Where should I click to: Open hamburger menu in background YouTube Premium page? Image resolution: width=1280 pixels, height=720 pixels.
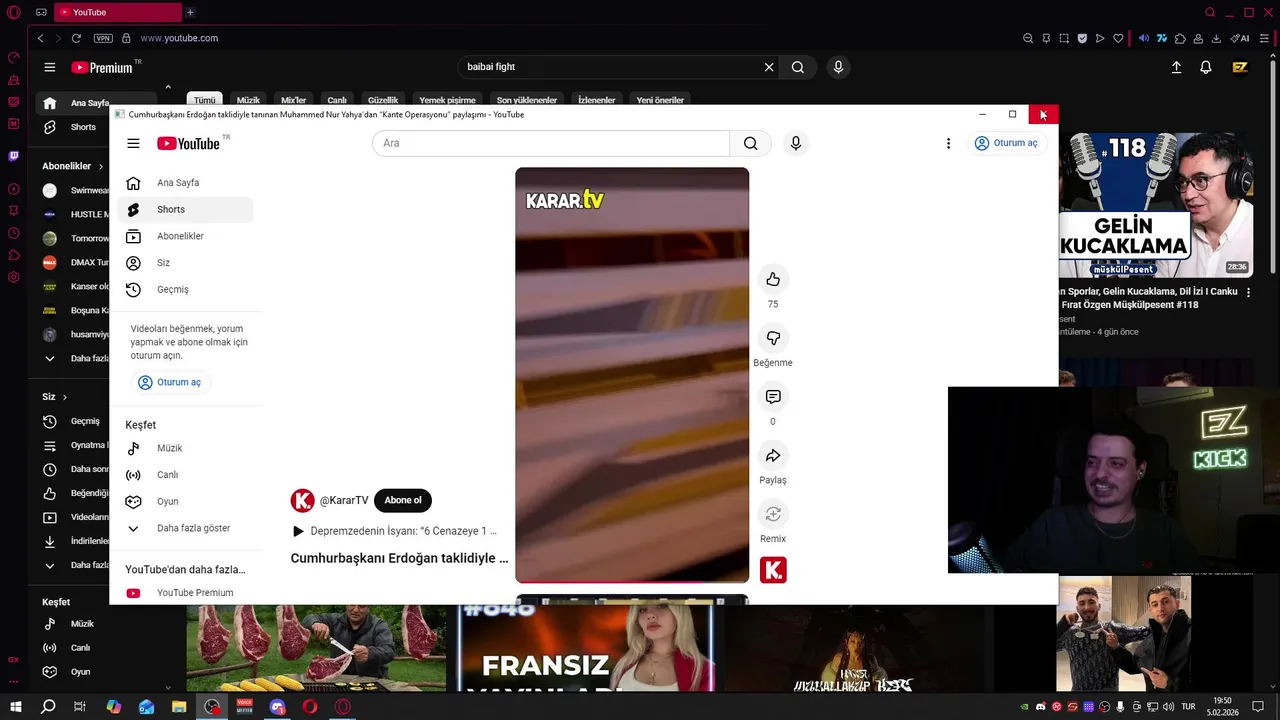[x=49, y=67]
